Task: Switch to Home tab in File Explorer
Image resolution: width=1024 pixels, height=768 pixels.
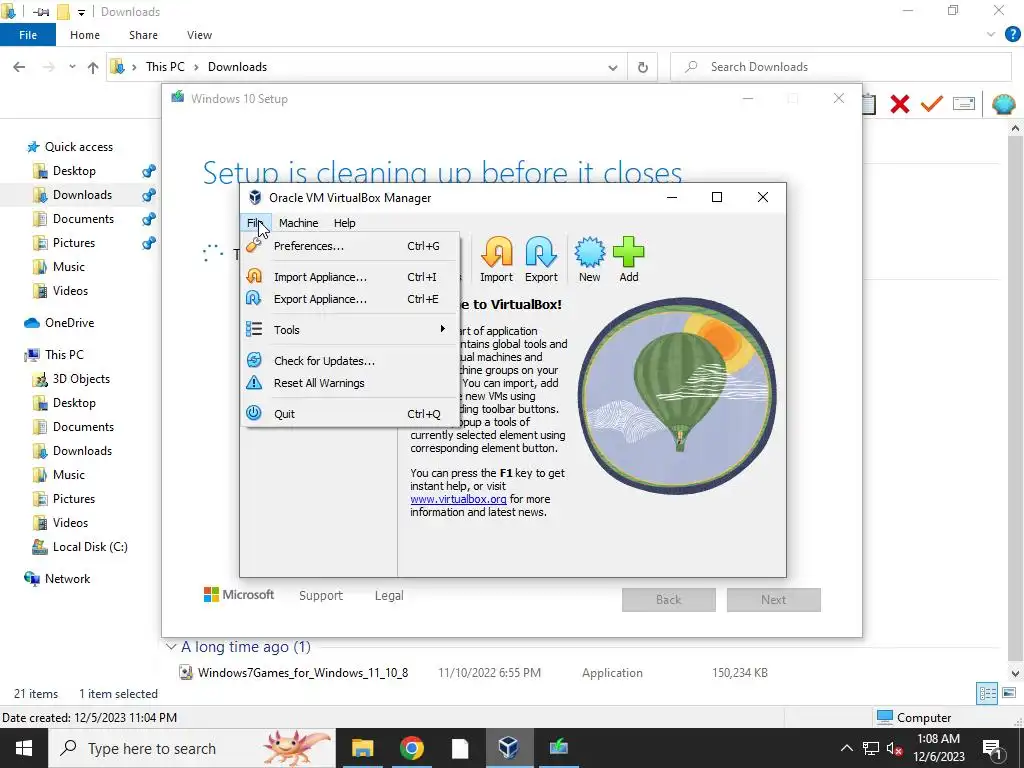Action: click(85, 35)
